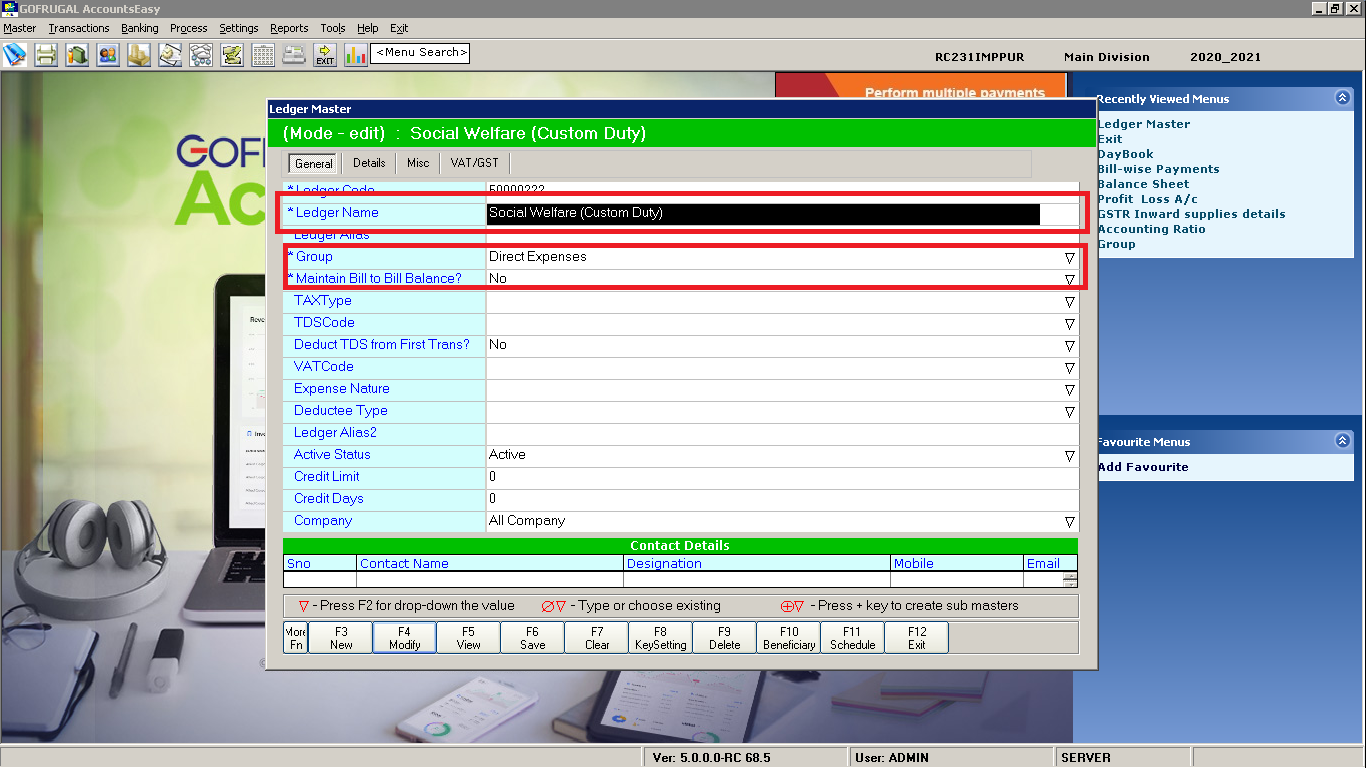Click the F12 Exit button

pos(916,638)
